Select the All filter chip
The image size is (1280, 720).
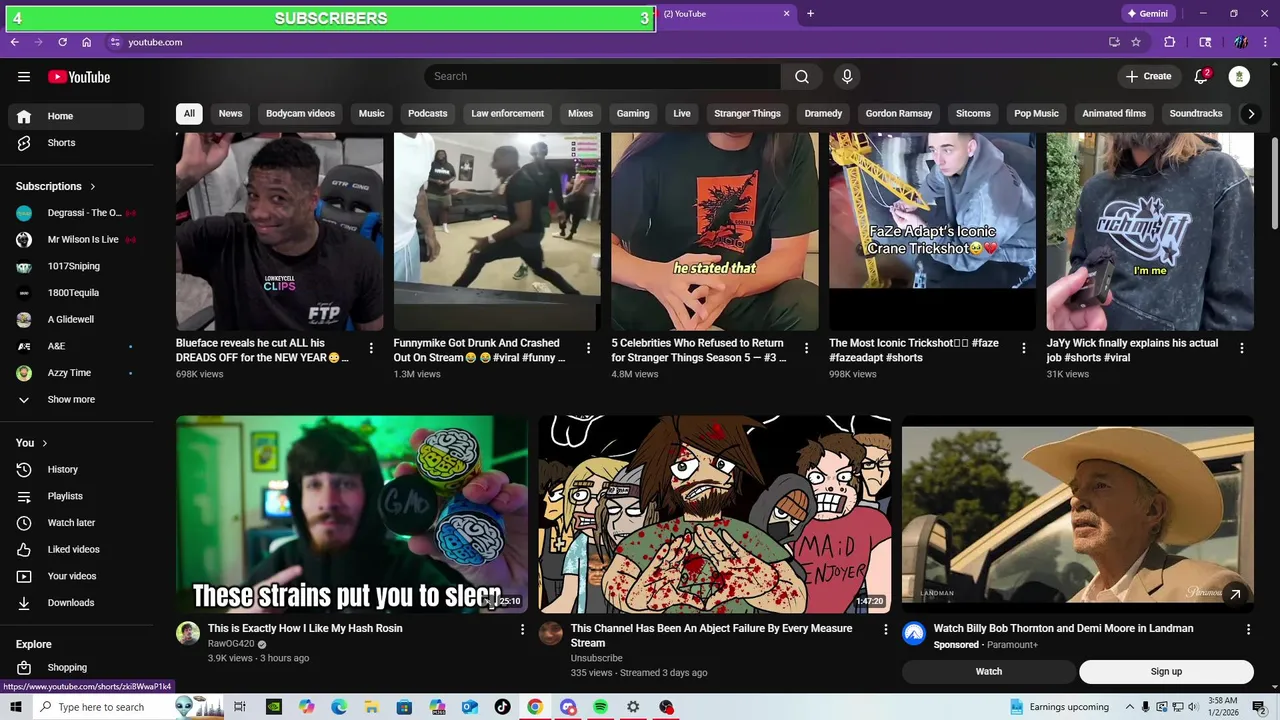pos(189,114)
